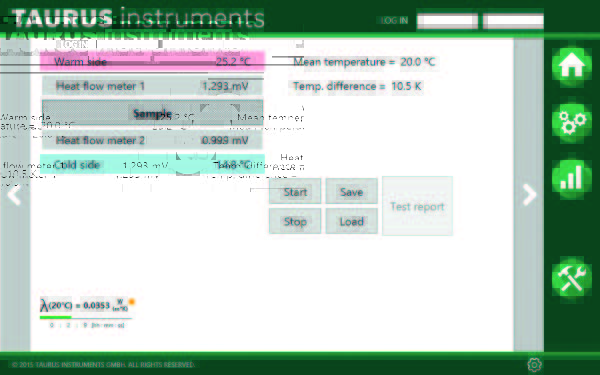
Task: Click the Sample block
Action: click(x=153, y=113)
